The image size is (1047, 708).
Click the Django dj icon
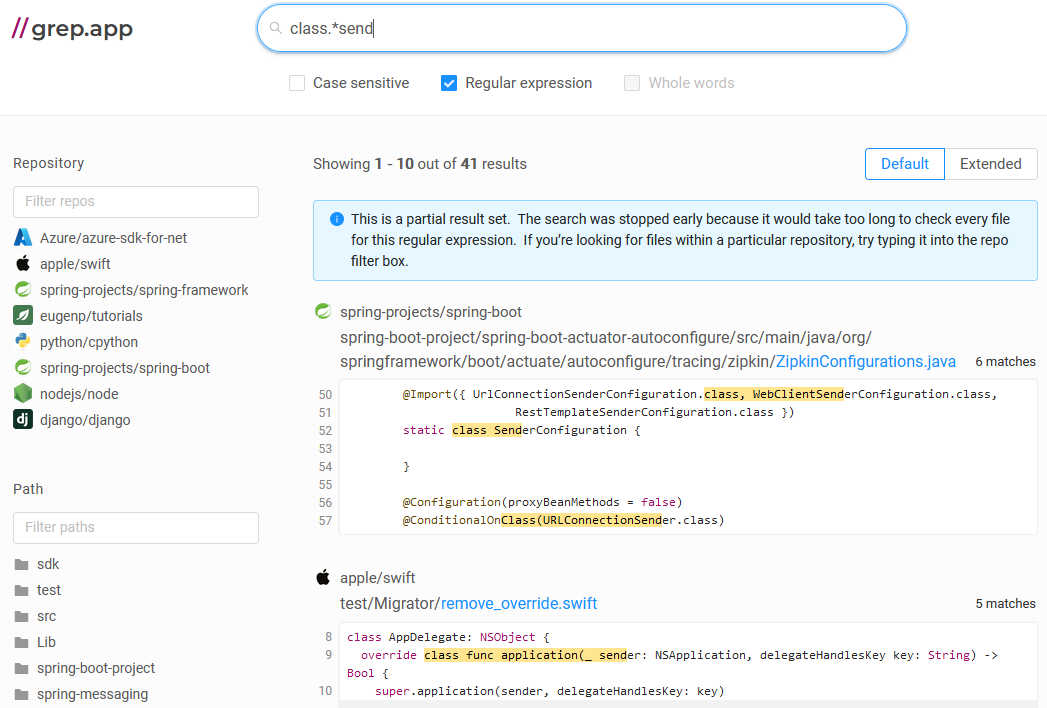[23, 419]
